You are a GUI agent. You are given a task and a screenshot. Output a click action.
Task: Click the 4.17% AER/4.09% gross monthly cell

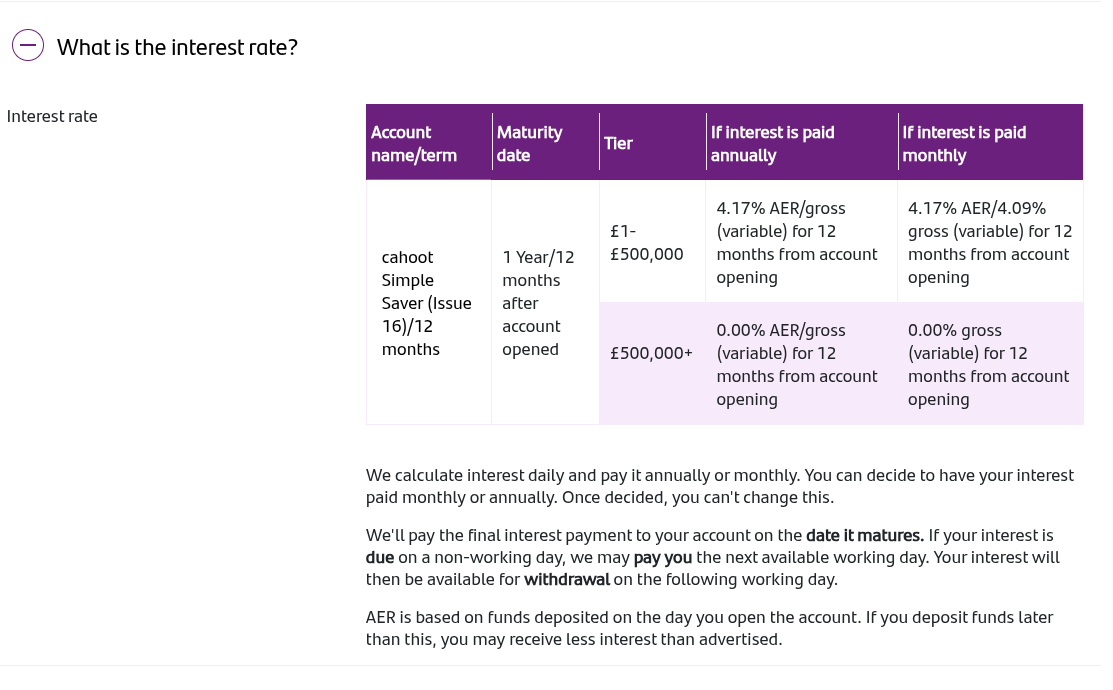[x=990, y=242]
